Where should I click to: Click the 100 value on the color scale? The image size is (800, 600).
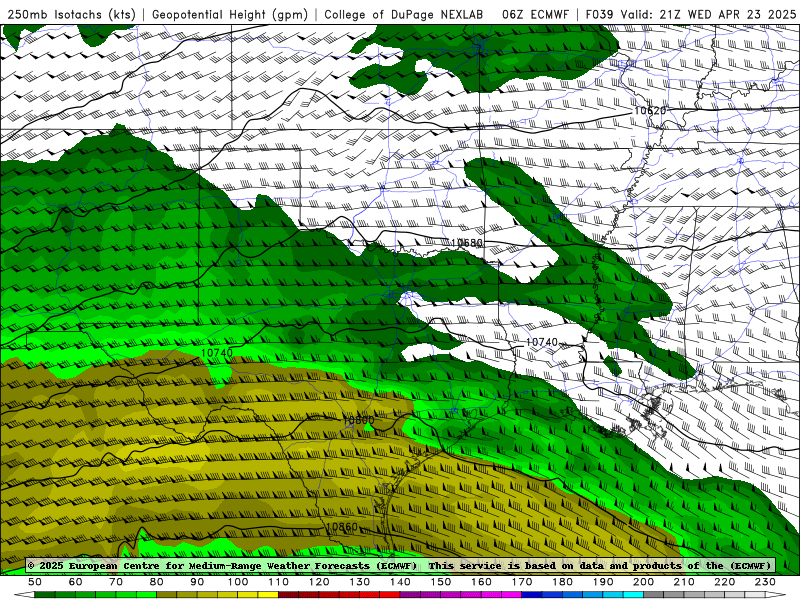pyautogui.click(x=238, y=582)
